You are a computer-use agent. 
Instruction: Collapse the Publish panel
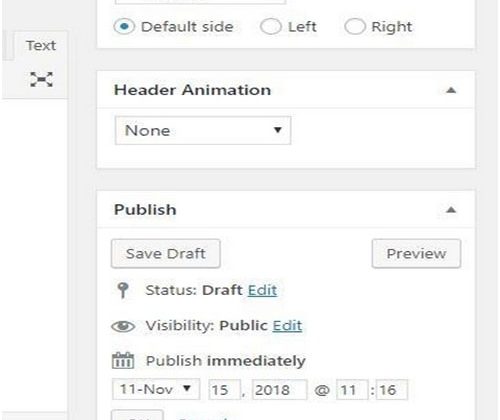coord(451,210)
